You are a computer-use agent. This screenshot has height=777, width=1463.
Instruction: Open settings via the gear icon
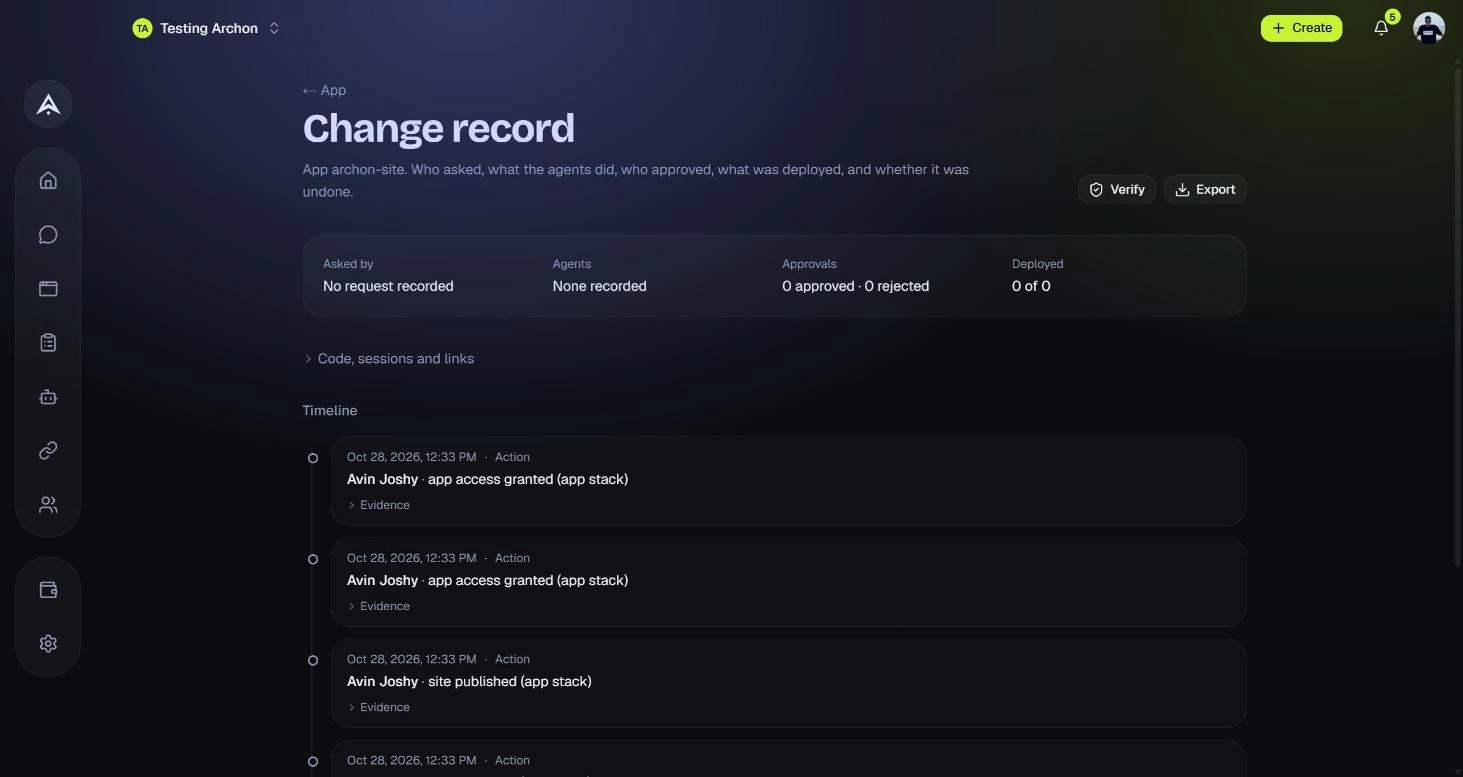pos(48,644)
